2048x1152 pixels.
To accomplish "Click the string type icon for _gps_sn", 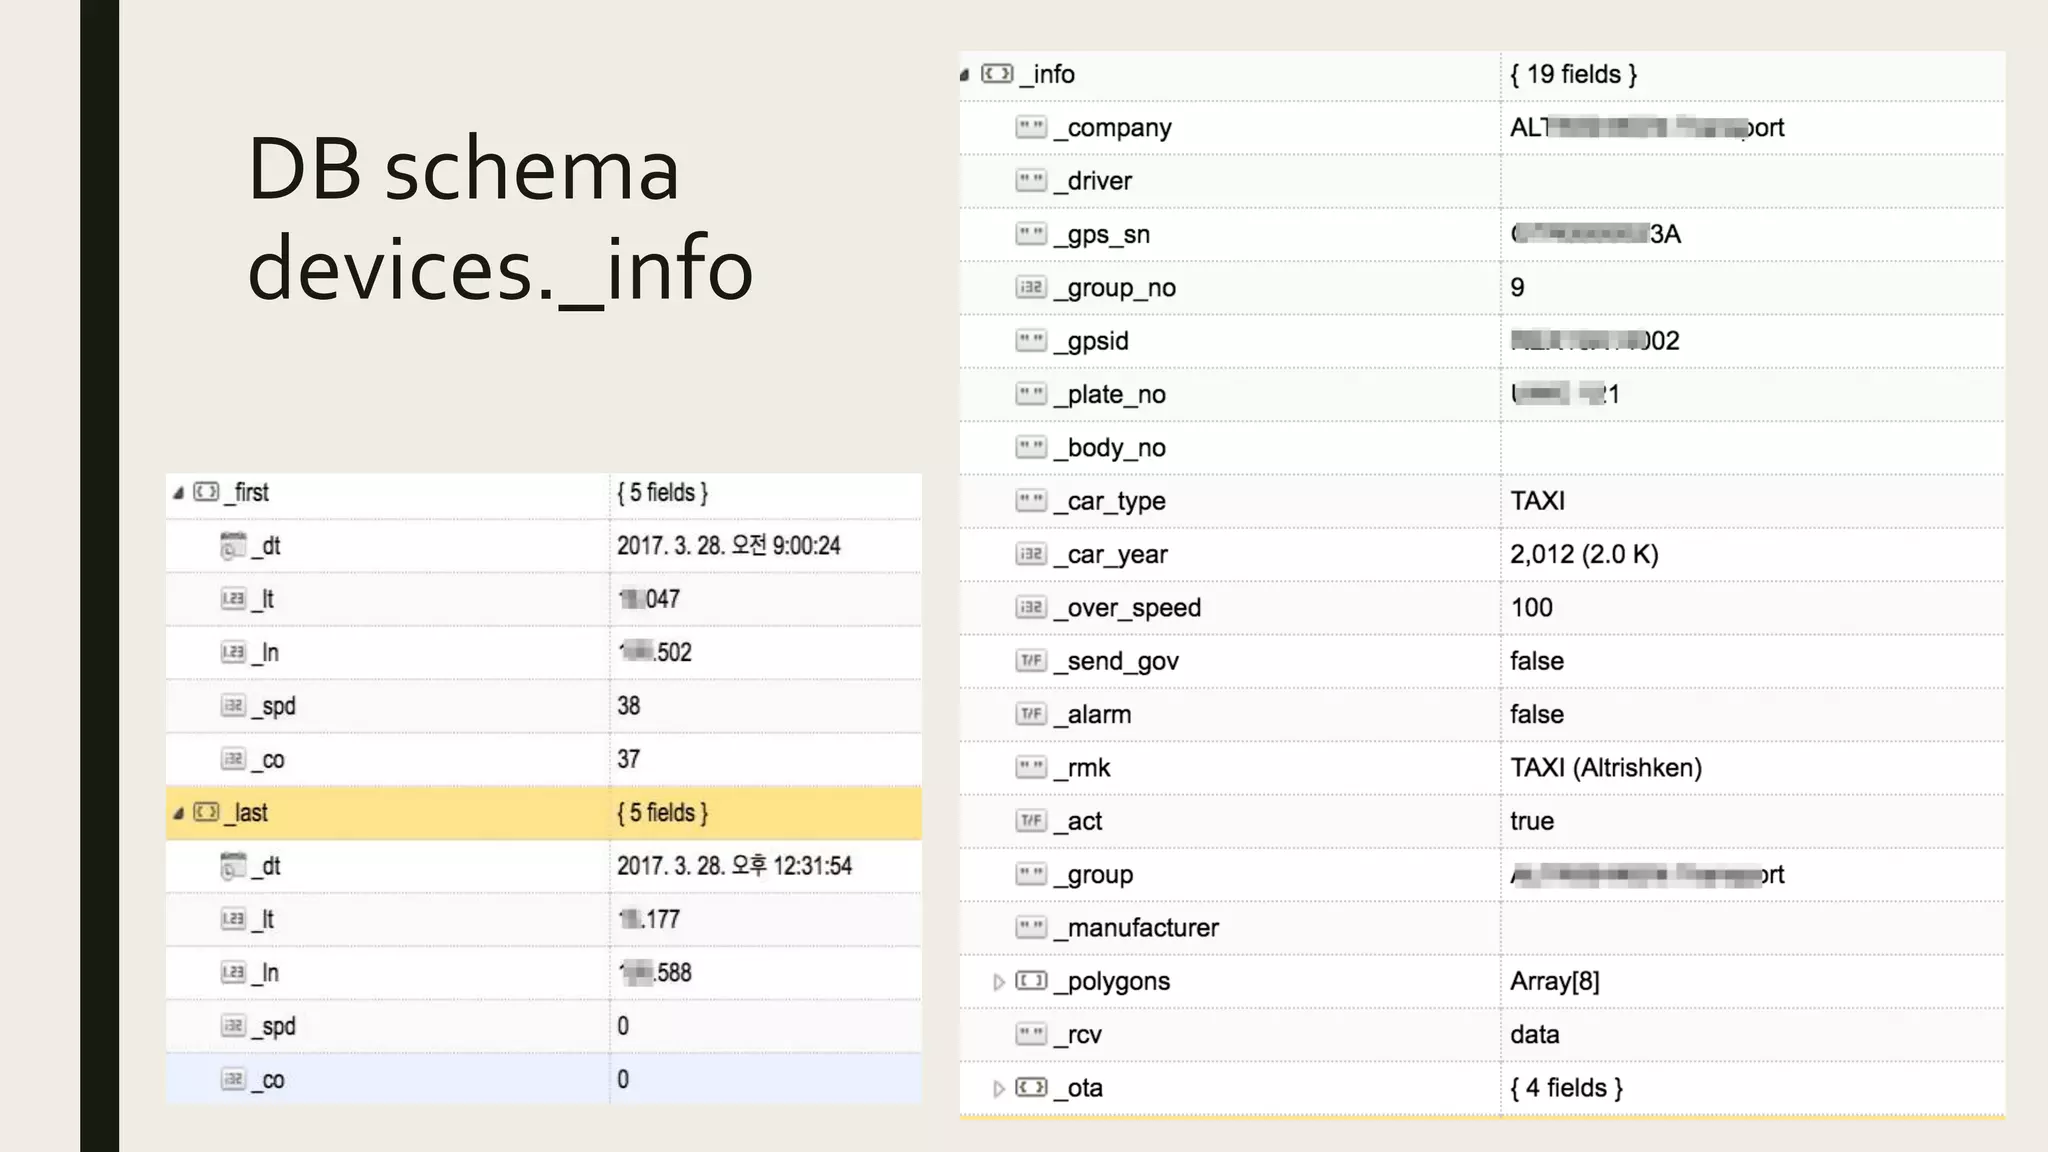I will [1031, 234].
